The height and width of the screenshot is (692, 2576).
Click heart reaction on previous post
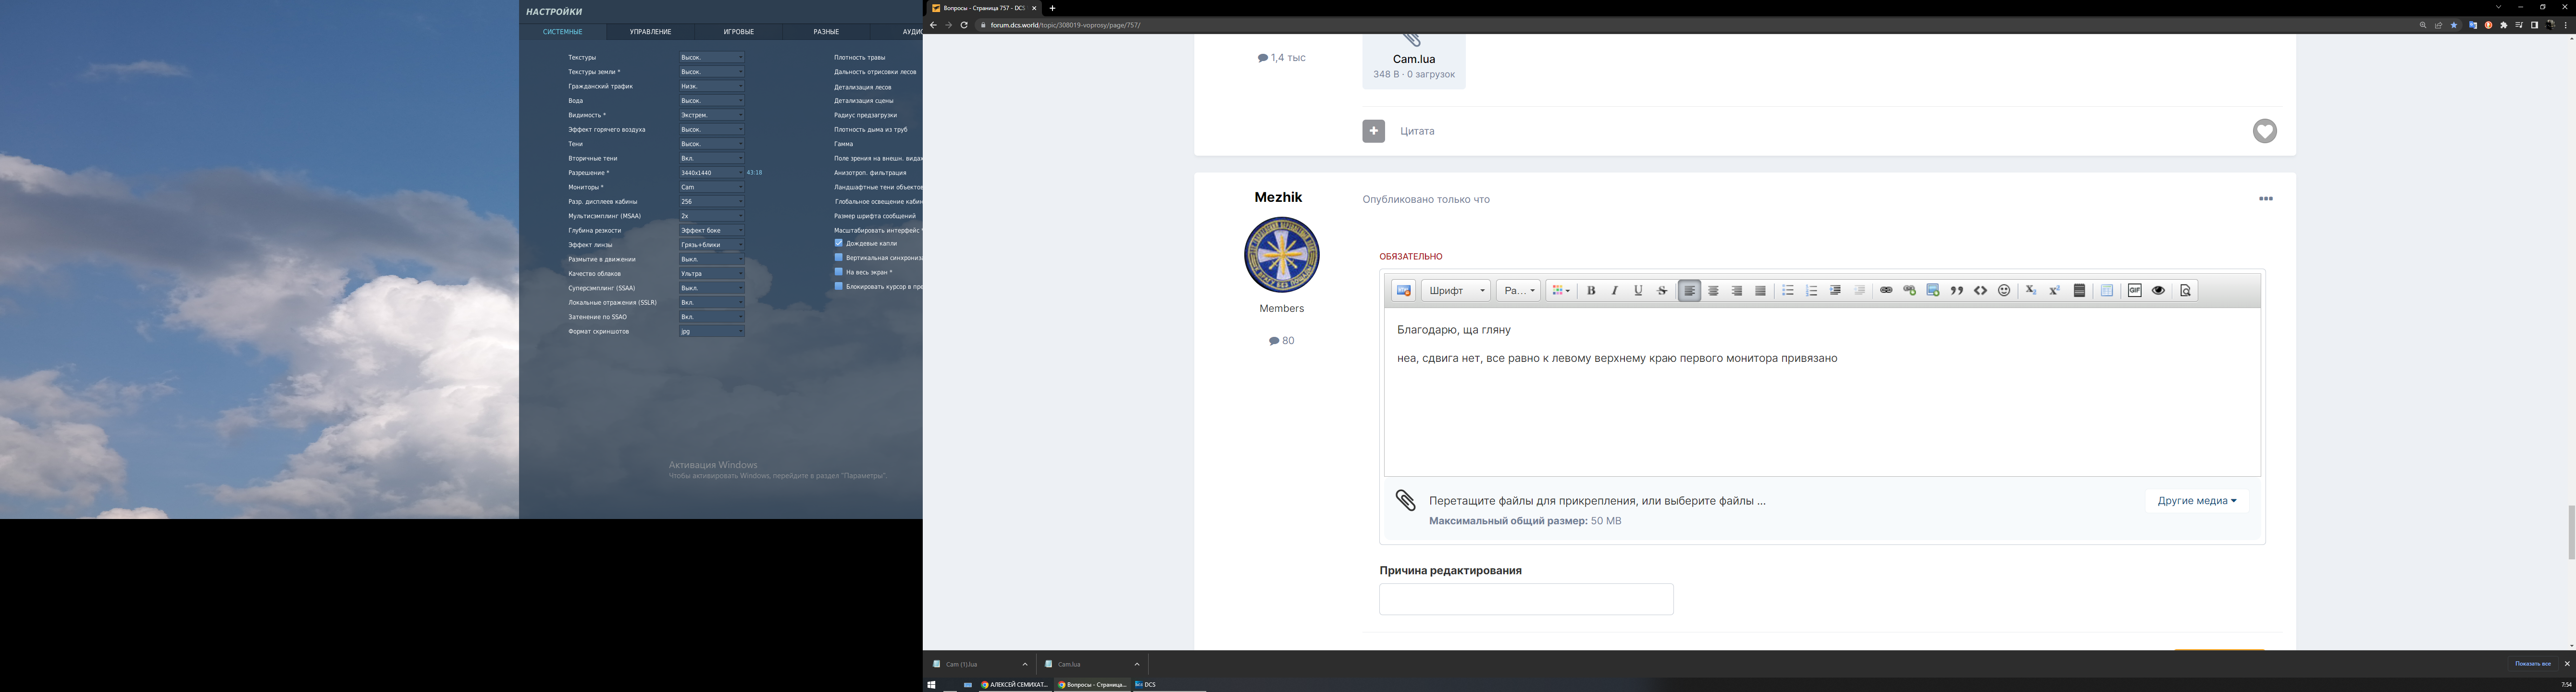(2265, 131)
